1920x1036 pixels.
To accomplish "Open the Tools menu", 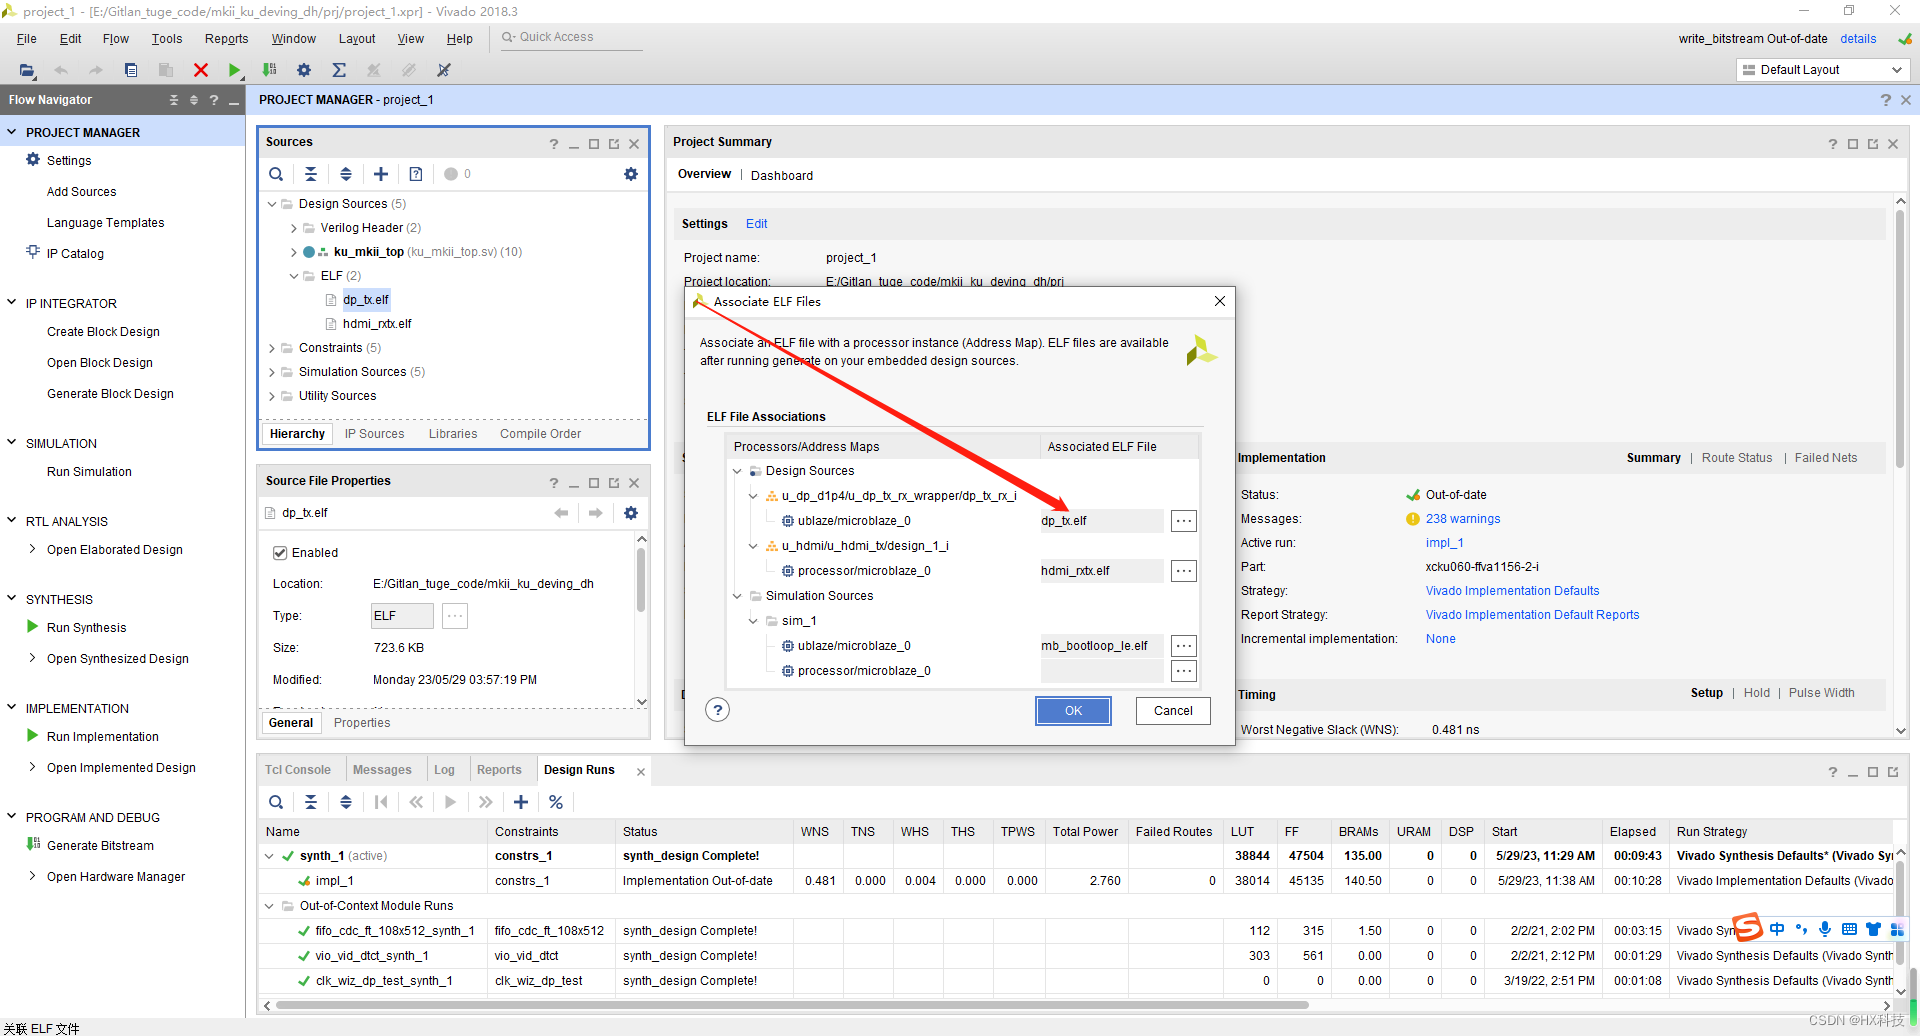I will [167, 39].
